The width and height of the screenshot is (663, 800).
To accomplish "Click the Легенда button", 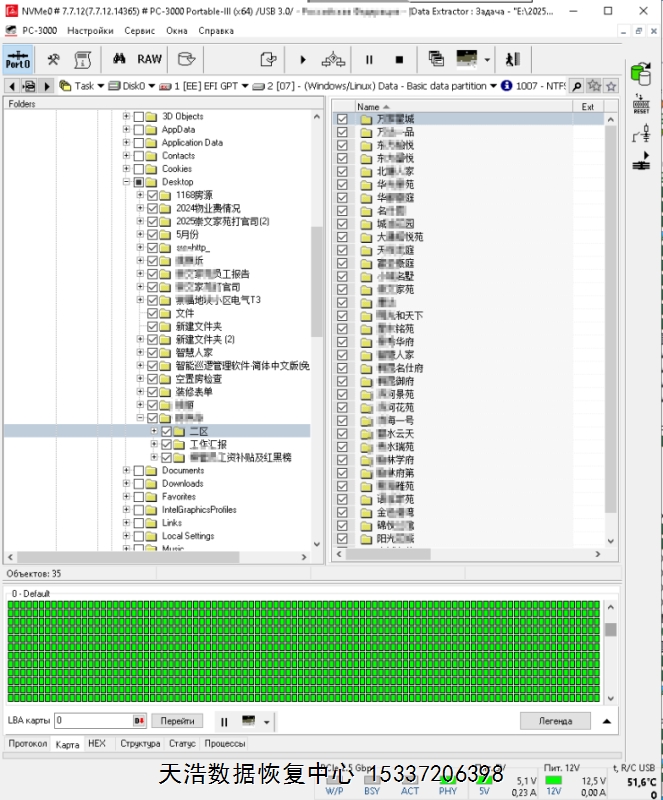I will click(555, 721).
